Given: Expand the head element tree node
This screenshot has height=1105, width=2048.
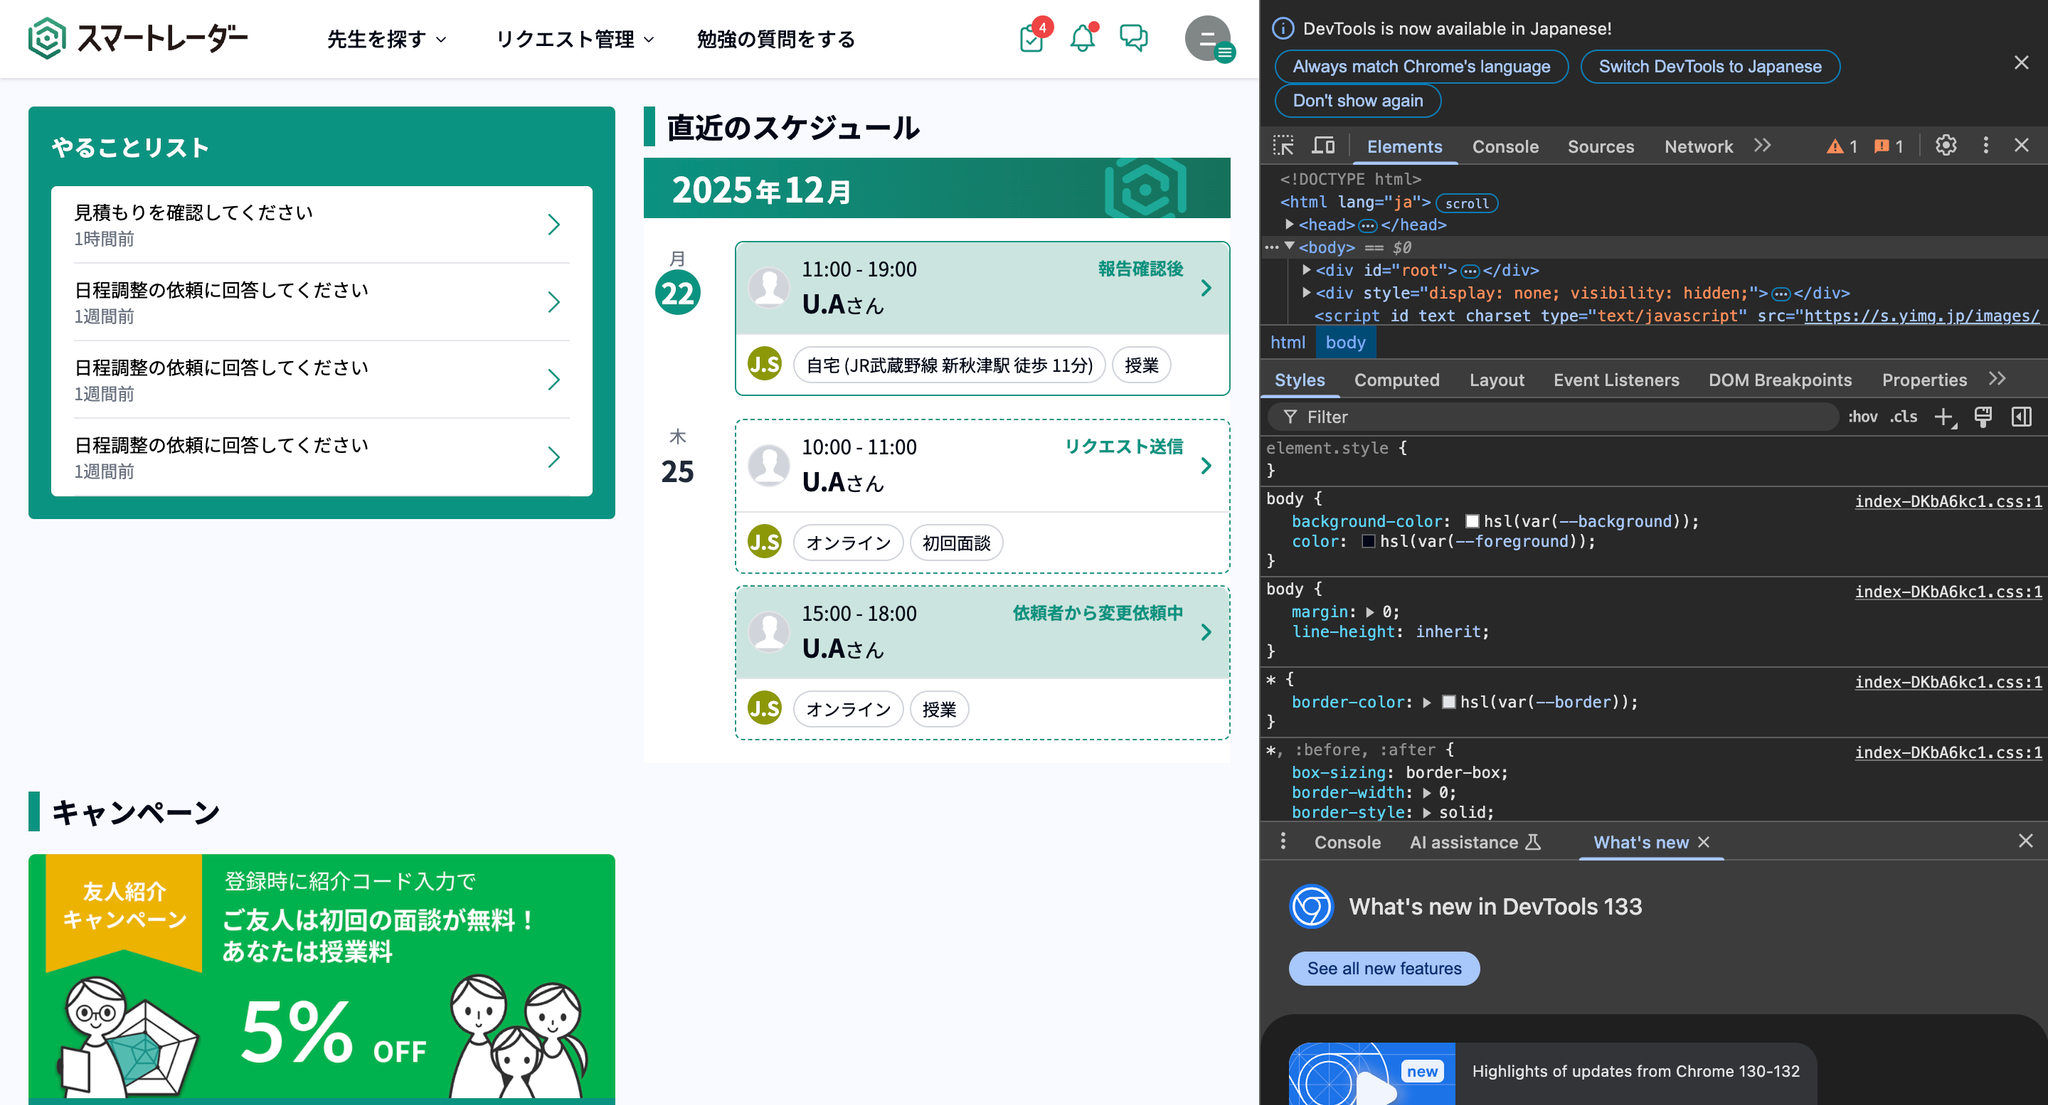Looking at the screenshot, I should (x=1290, y=225).
